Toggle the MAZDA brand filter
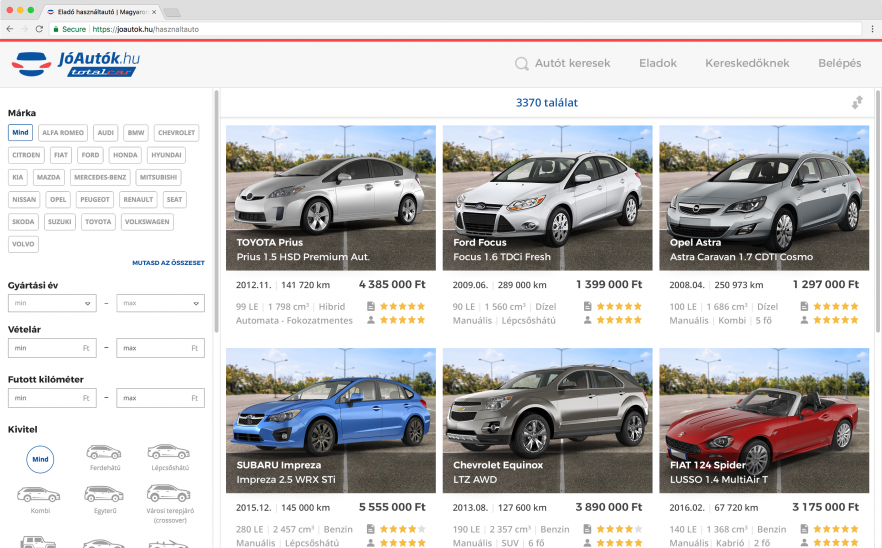Viewport: 882px width, 548px height. [x=48, y=177]
